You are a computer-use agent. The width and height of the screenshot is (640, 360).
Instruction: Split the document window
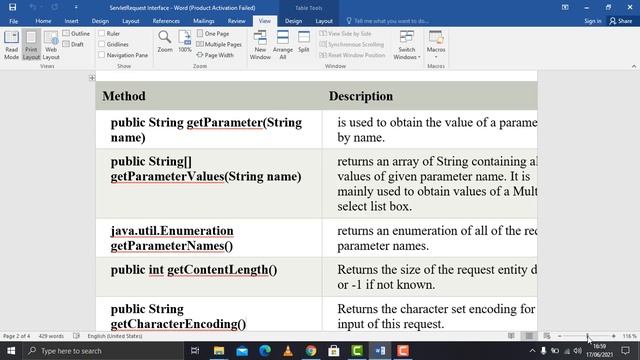pos(304,42)
